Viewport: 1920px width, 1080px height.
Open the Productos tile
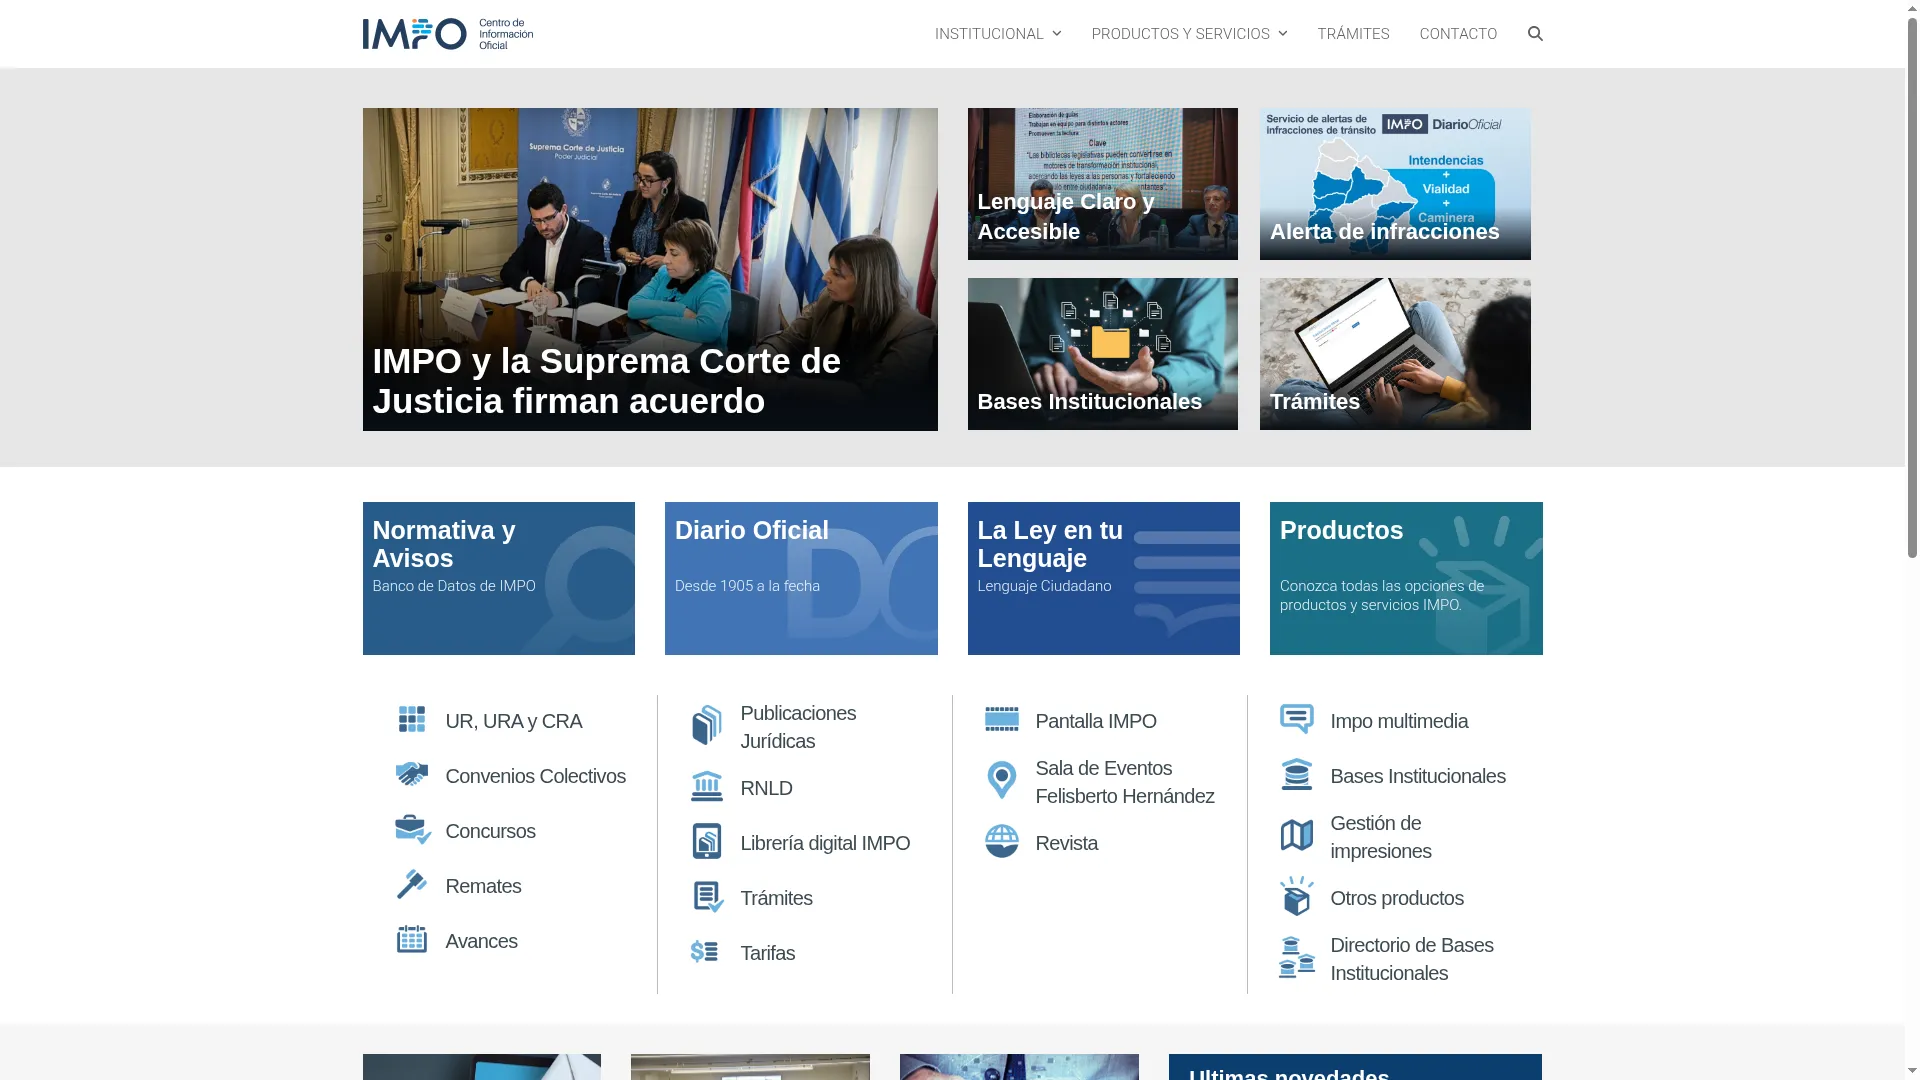(1406, 578)
